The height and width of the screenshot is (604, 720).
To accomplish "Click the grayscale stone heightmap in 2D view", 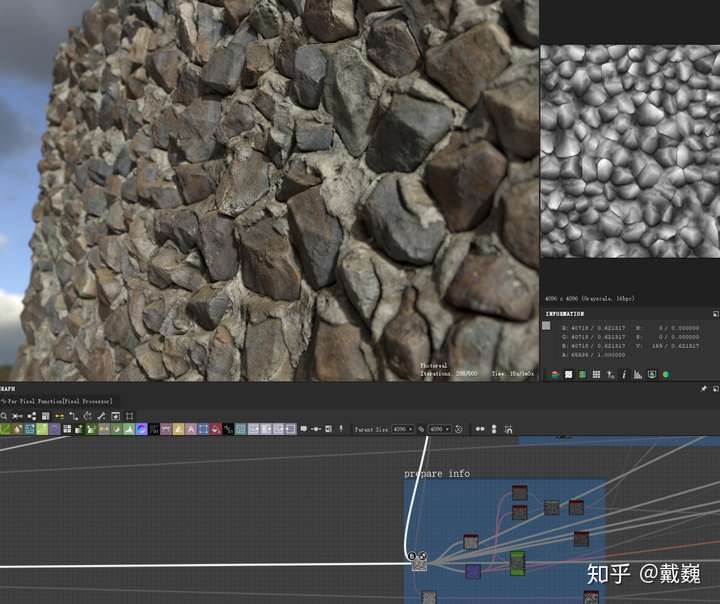I will pyautogui.click(x=630, y=151).
